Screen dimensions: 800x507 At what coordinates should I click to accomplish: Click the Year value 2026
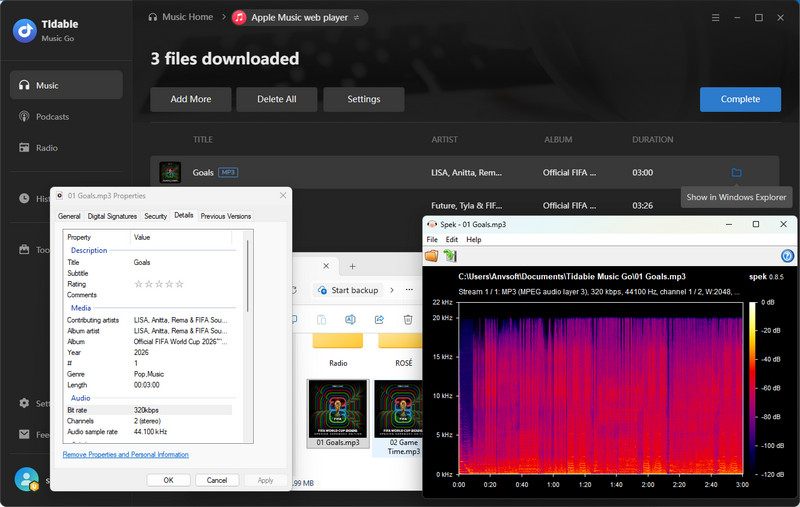tap(141, 352)
